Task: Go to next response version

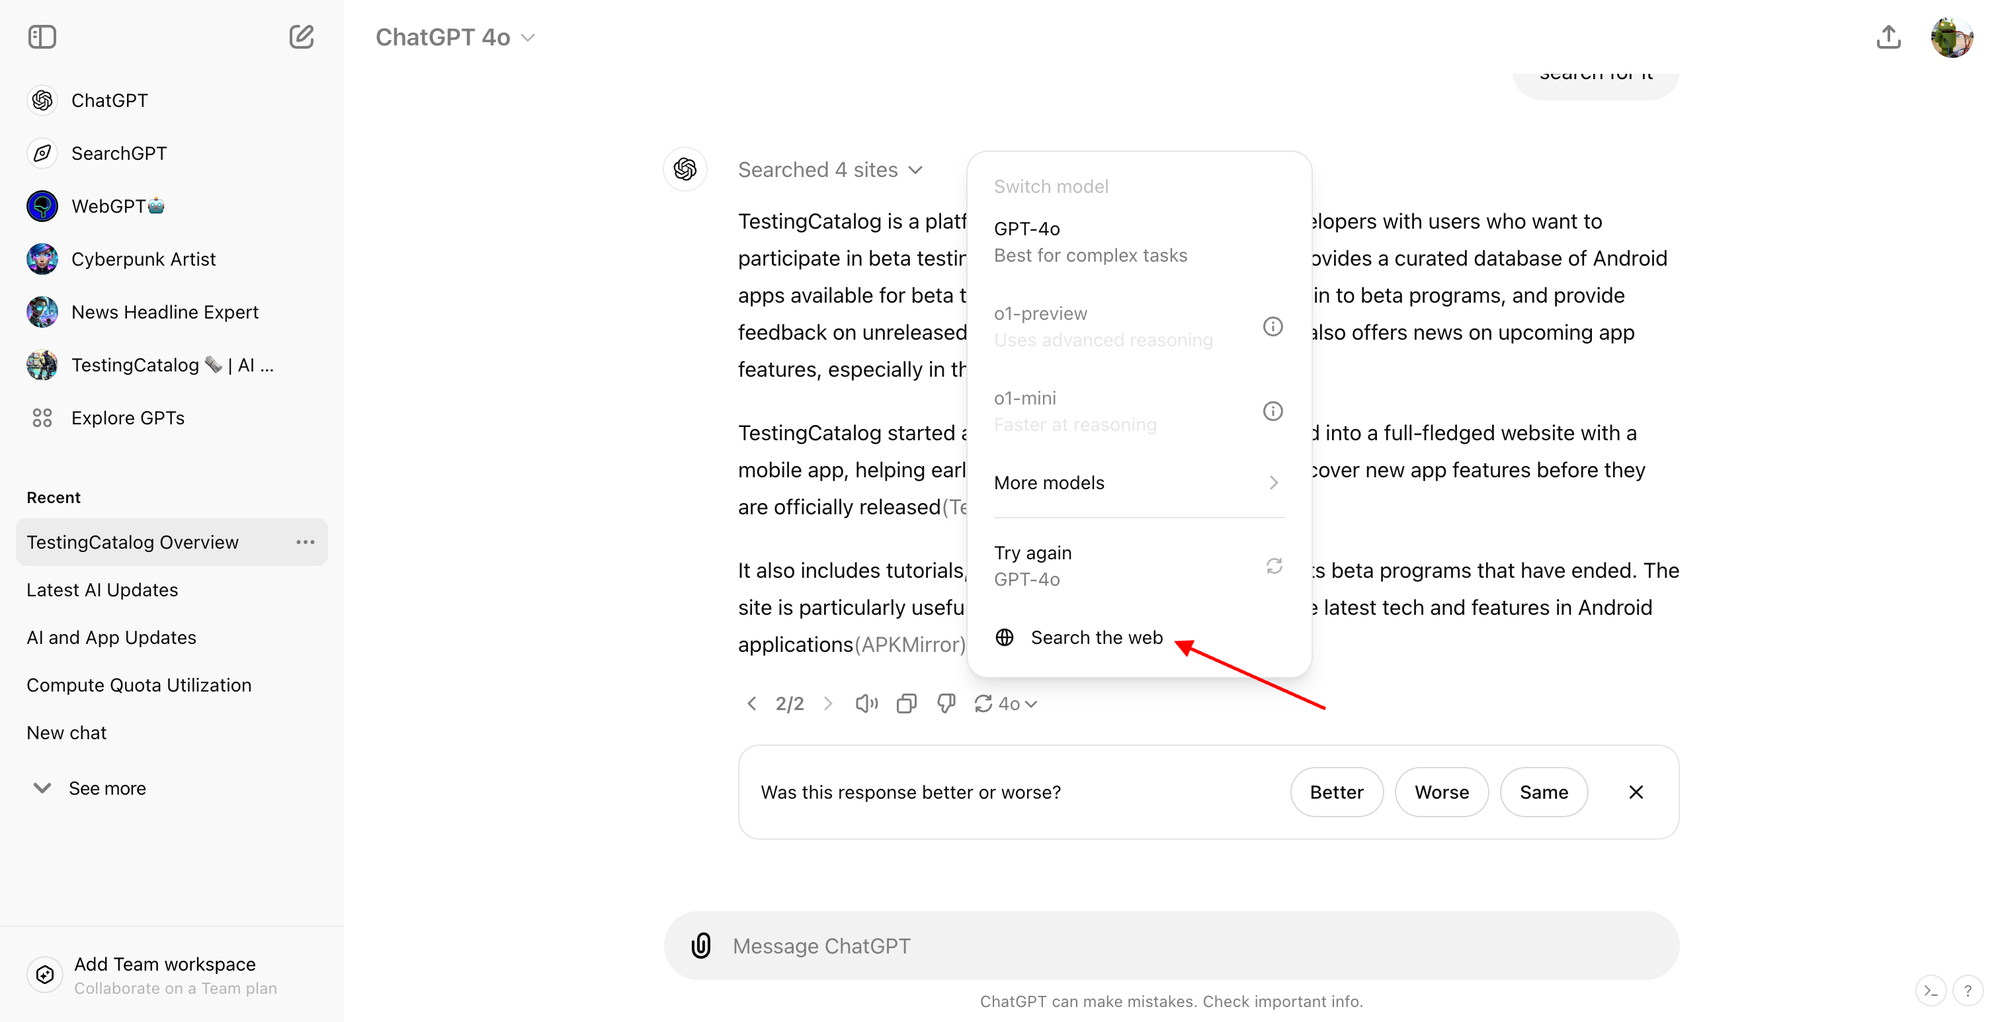Action: 828,704
